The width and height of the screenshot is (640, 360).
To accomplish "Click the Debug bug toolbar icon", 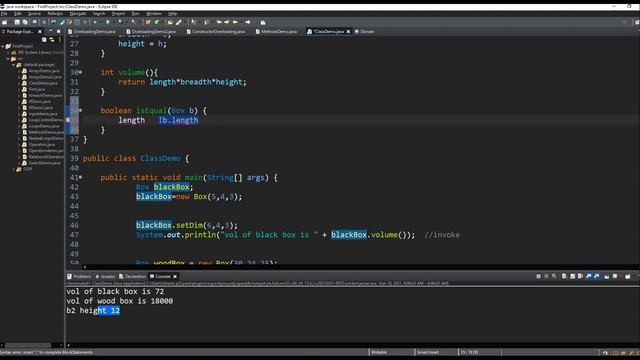I will coord(95,22).
